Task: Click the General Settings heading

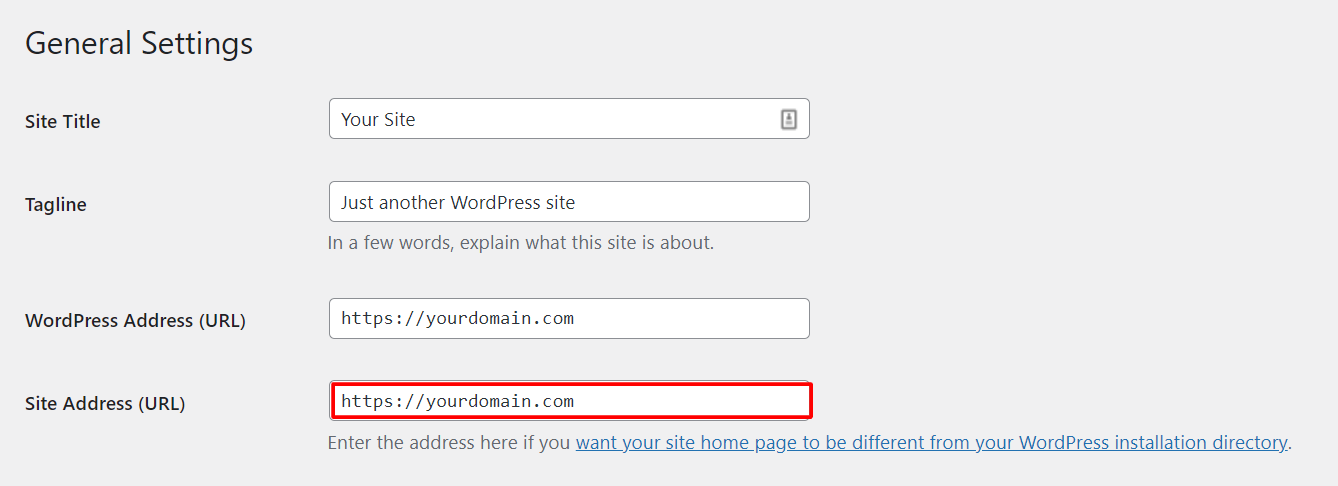Action: pyautogui.click(x=139, y=44)
